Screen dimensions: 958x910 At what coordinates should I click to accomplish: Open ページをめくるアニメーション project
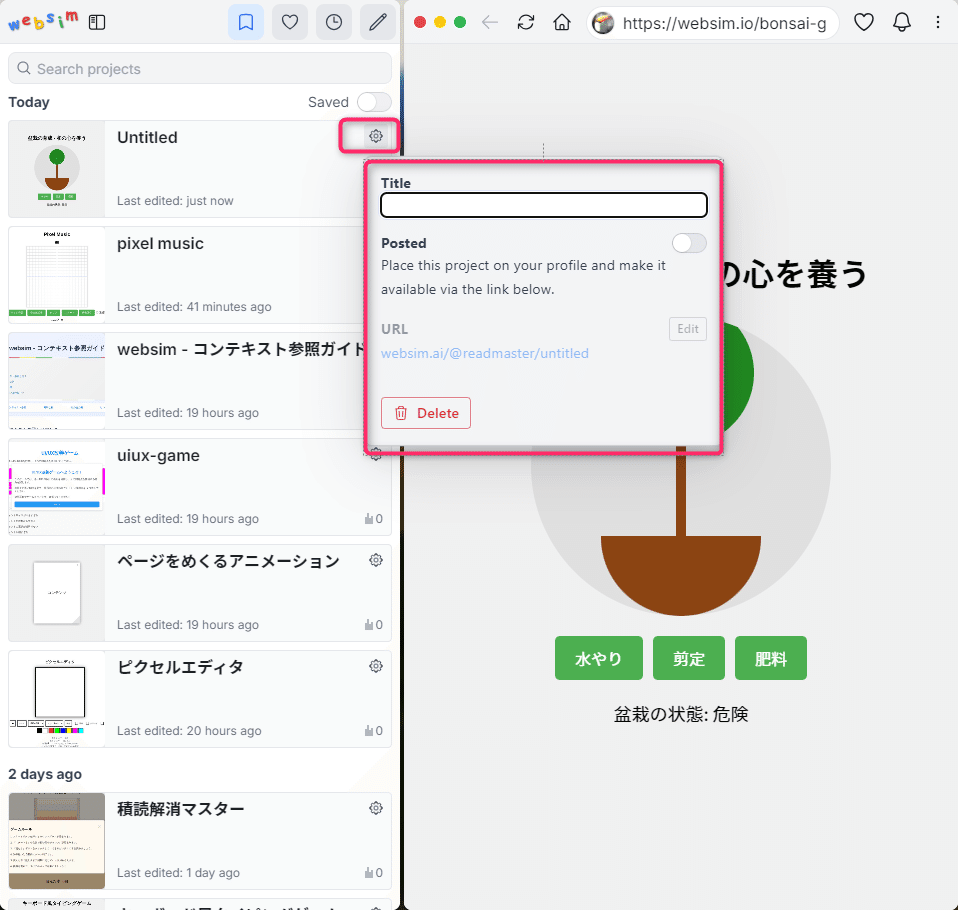pyautogui.click(x=228, y=561)
